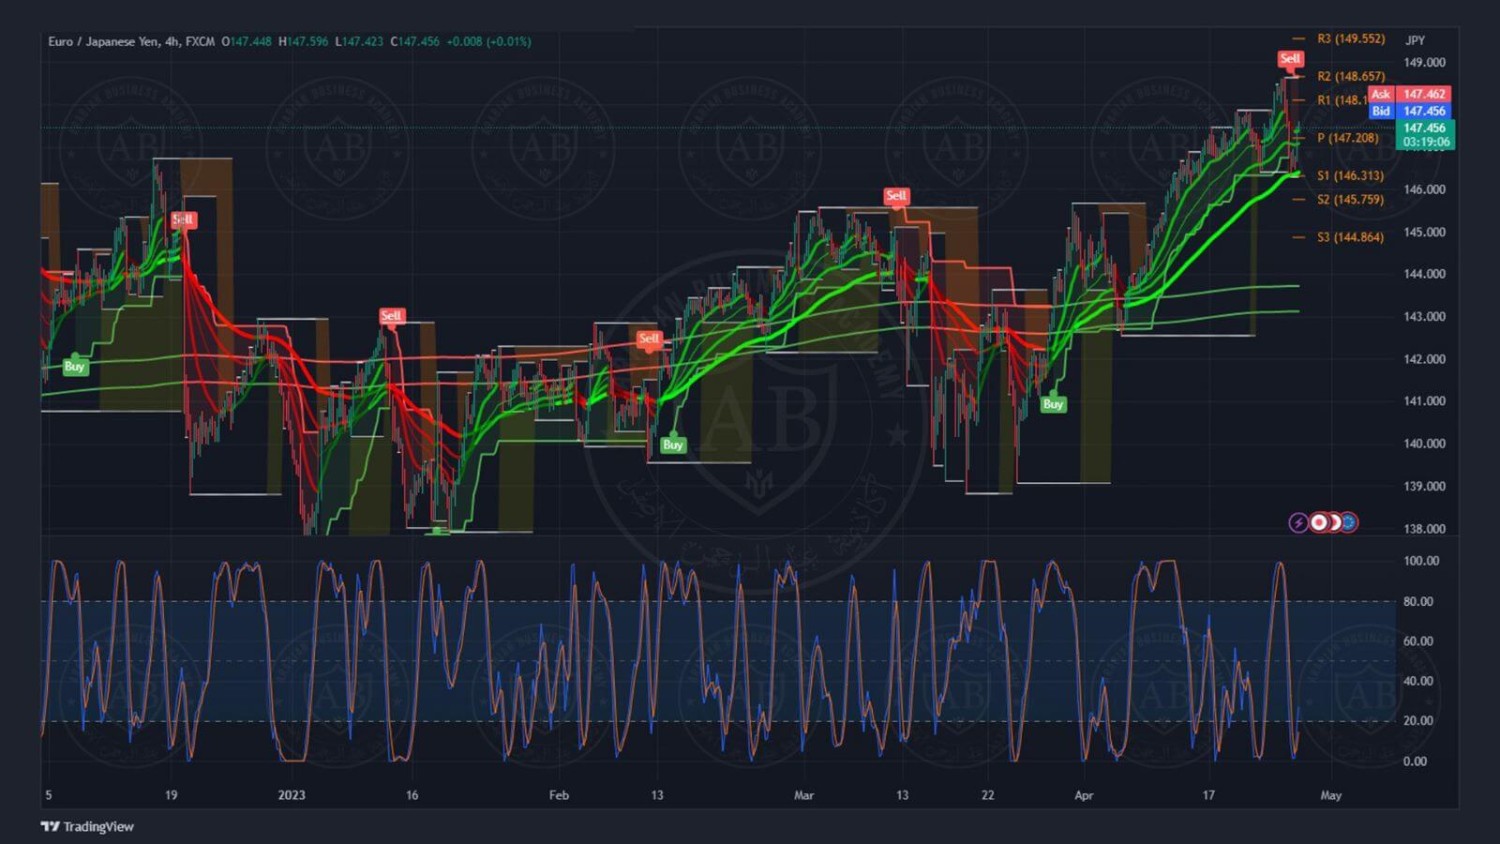Screen dimensions: 1500x844
Task: Open the JPY currency selector on price axis
Action: pyautogui.click(x=1415, y=40)
